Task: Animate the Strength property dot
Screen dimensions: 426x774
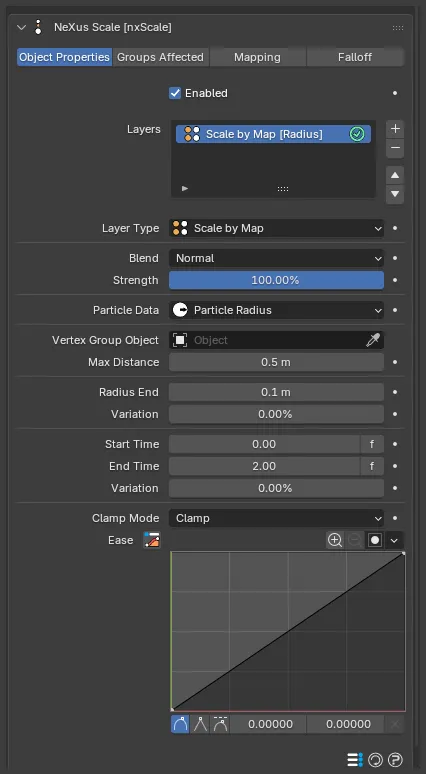Action: pyautogui.click(x=395, y=280)
